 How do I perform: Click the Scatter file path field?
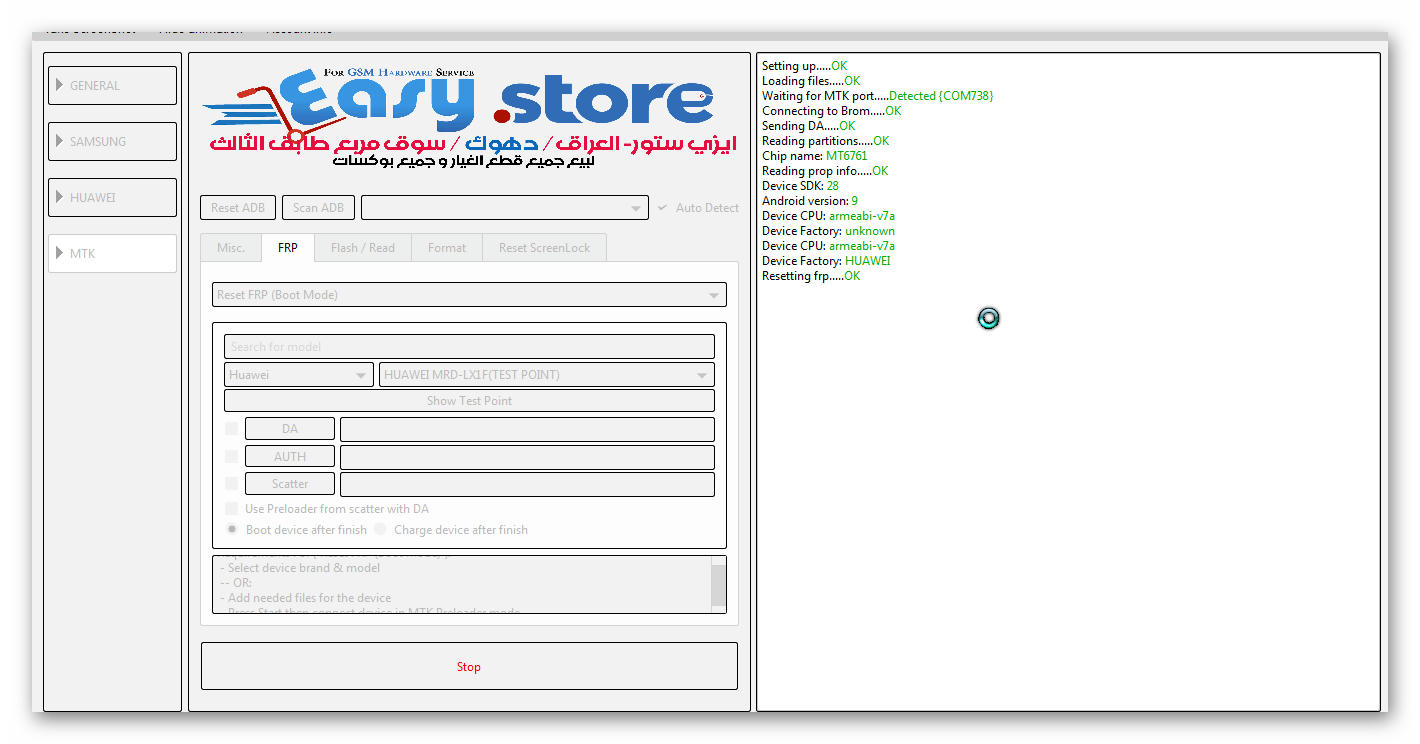click(527, 484)
